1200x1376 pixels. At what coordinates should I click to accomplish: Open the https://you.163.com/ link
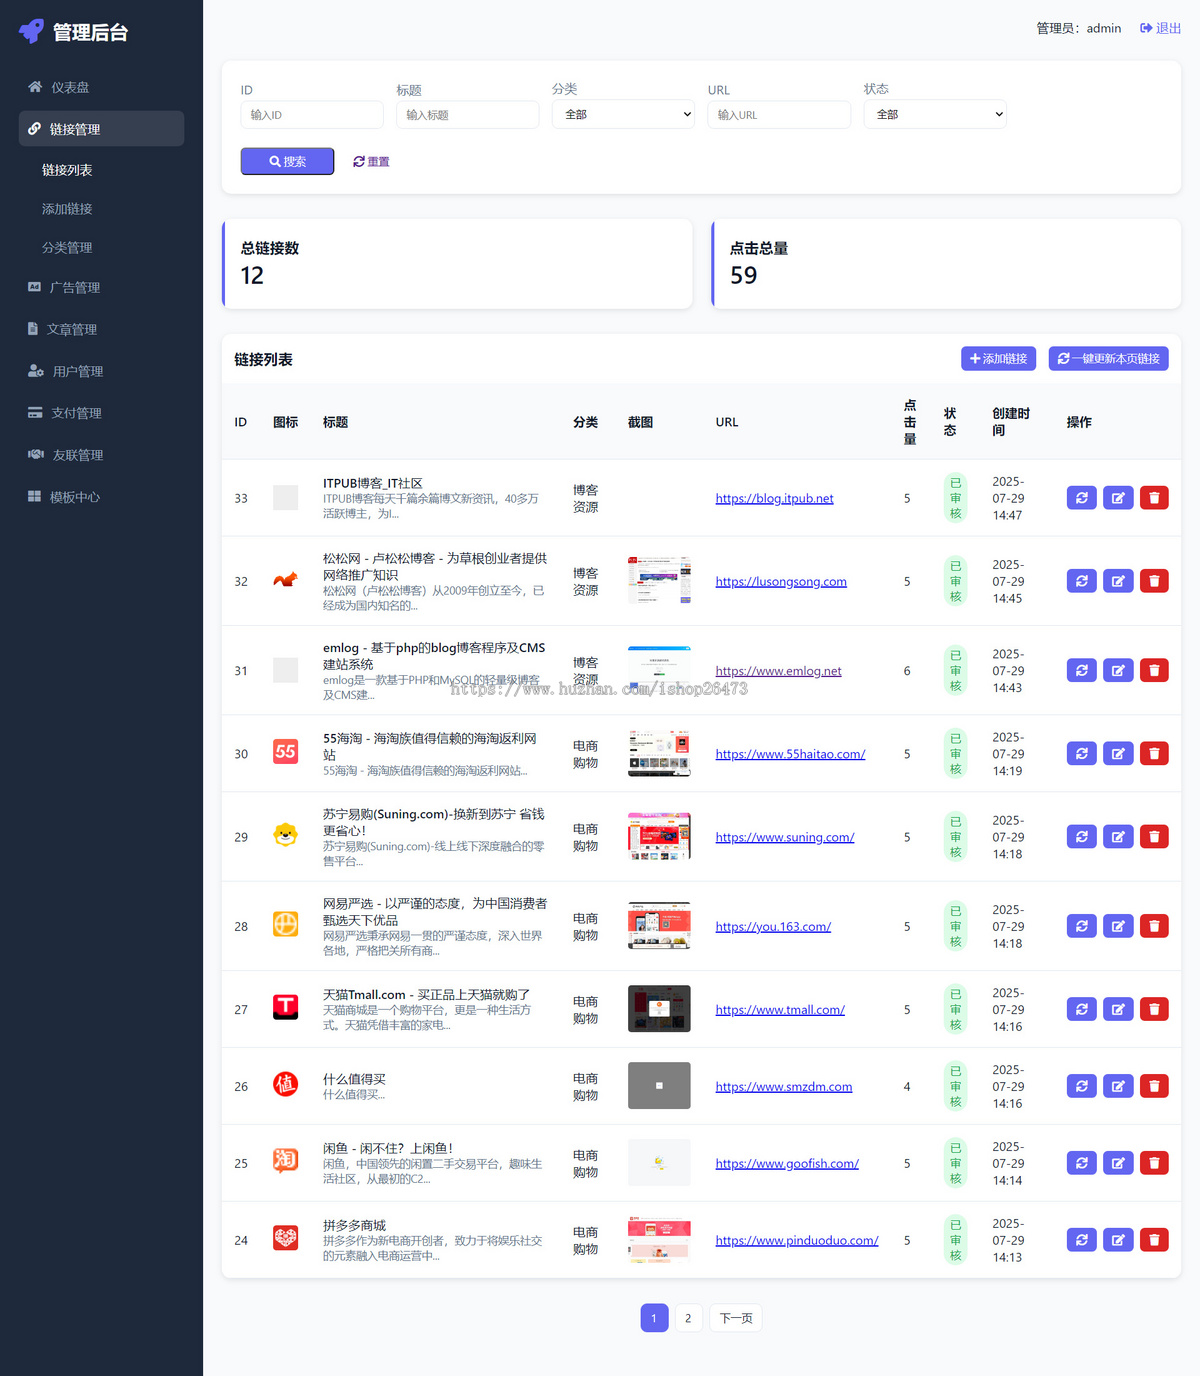[x=773, y=927]
